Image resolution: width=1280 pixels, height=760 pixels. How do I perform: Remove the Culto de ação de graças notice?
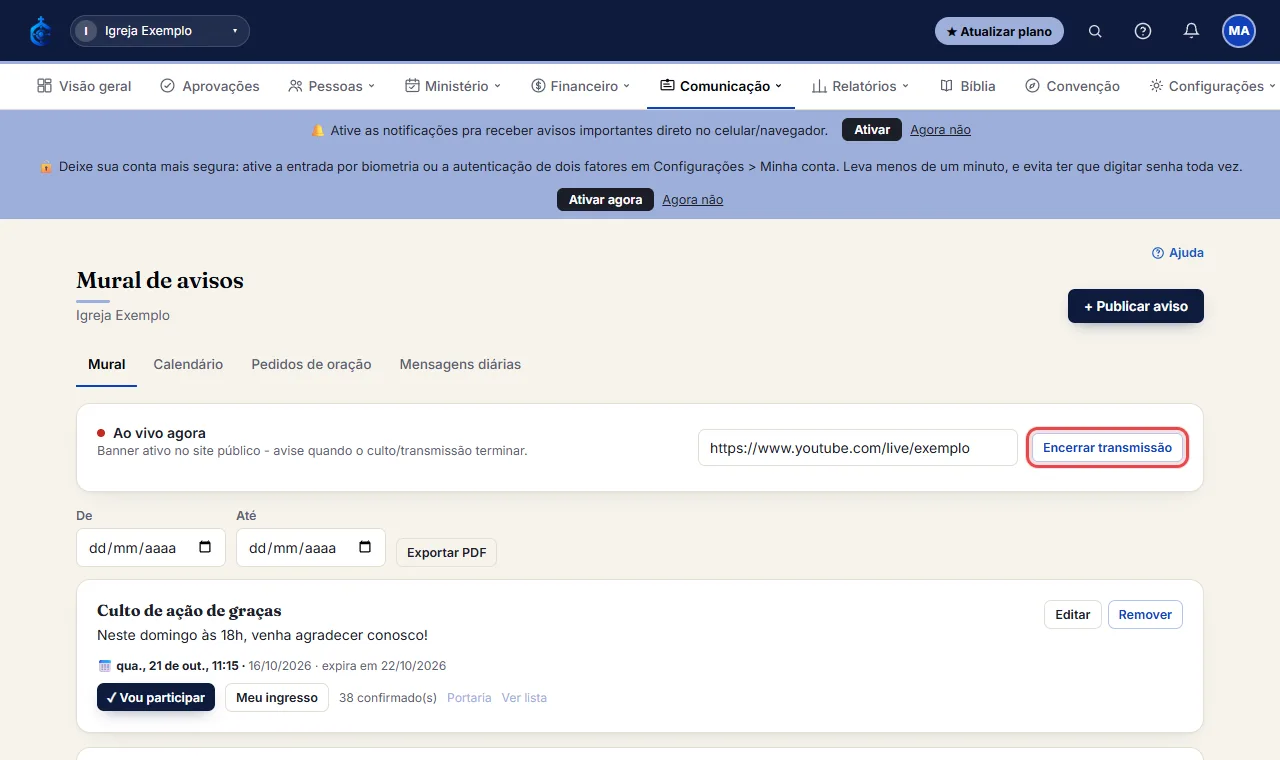(x=1145, y=614)
